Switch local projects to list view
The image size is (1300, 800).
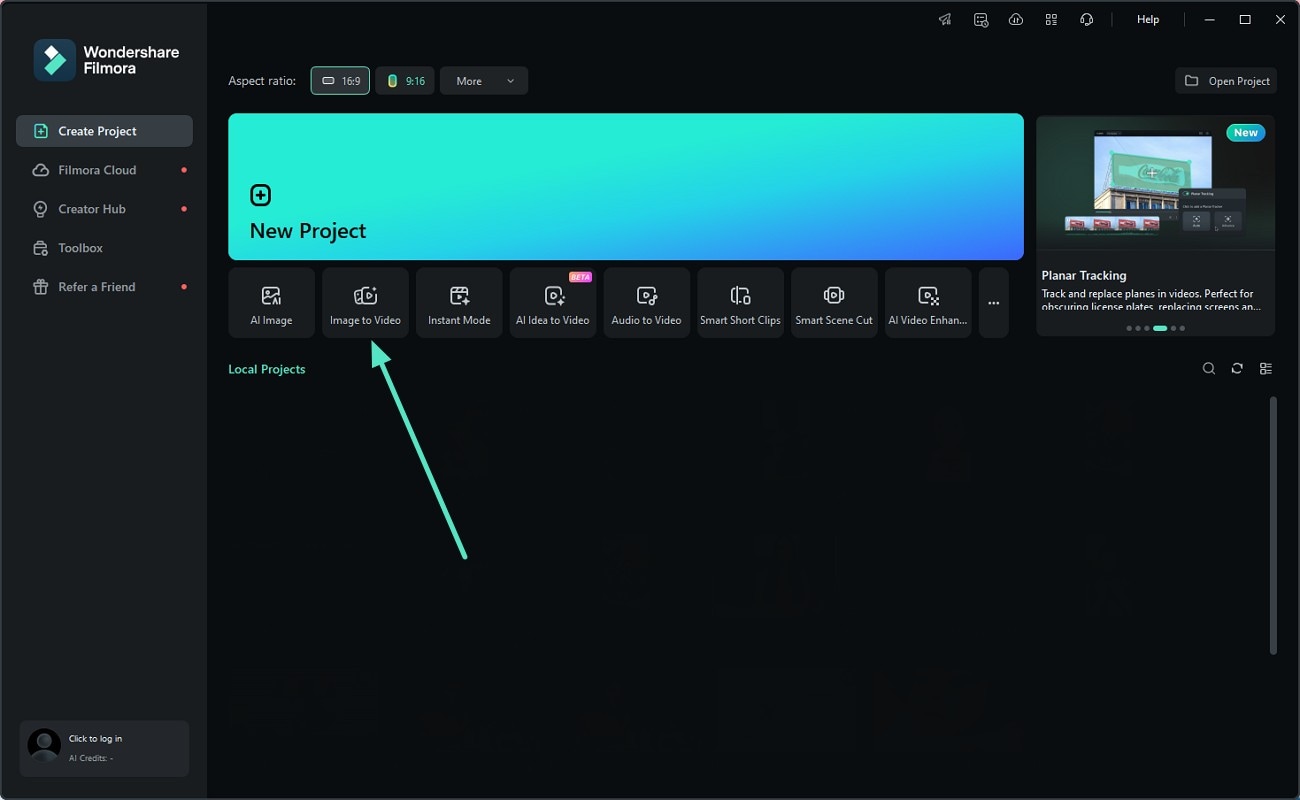coord(1266,369)
